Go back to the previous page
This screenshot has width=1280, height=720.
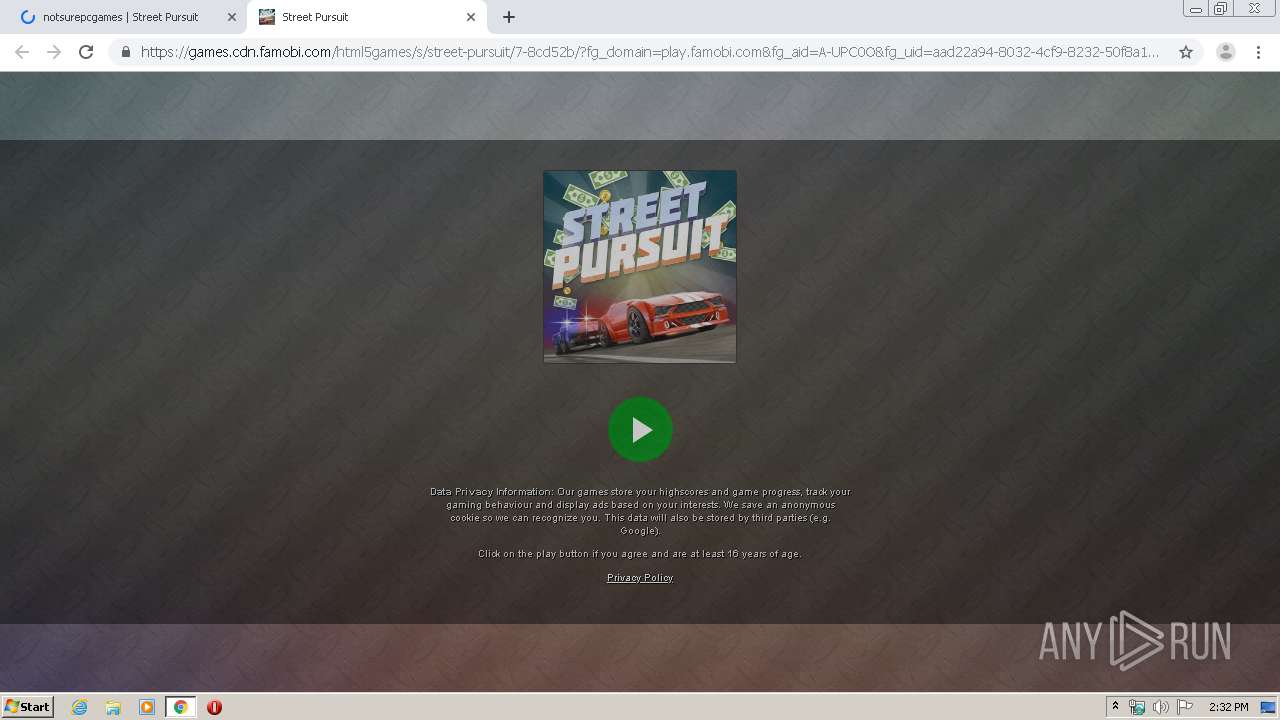22,52
